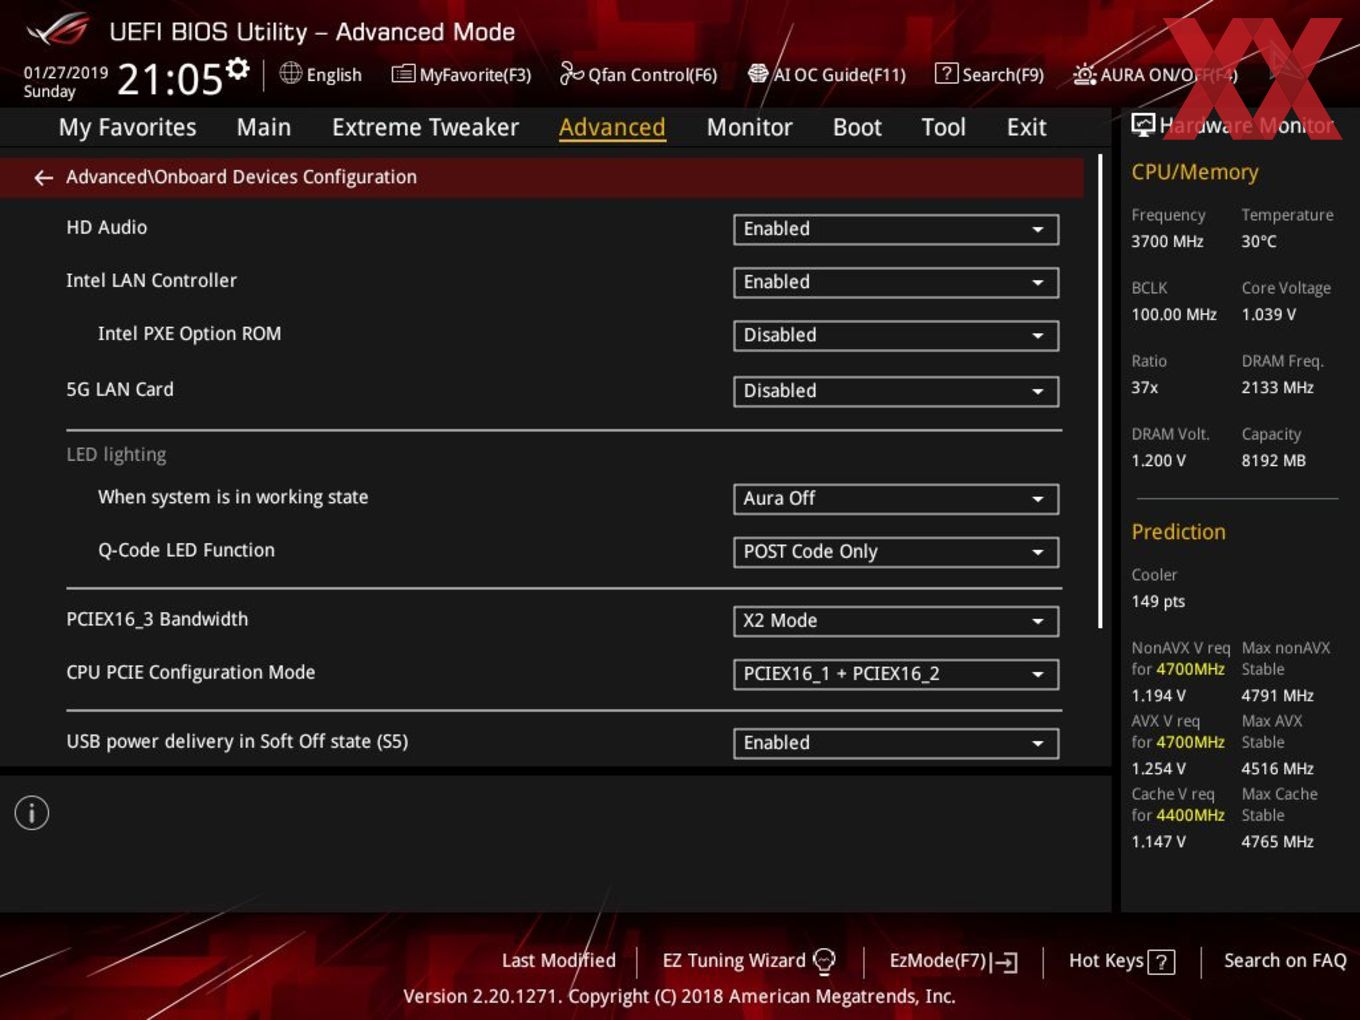Click the EZ Tuning Wizard bulb icon
The height and width of the screenshot is (1020, 1360).
click(824, 961)
